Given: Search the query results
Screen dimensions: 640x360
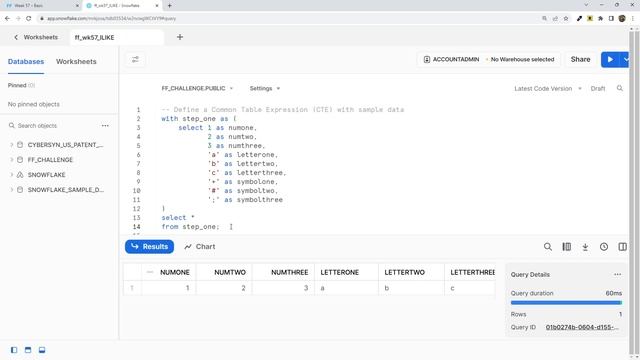Looking at the screenshot, I should coord(548,247).
